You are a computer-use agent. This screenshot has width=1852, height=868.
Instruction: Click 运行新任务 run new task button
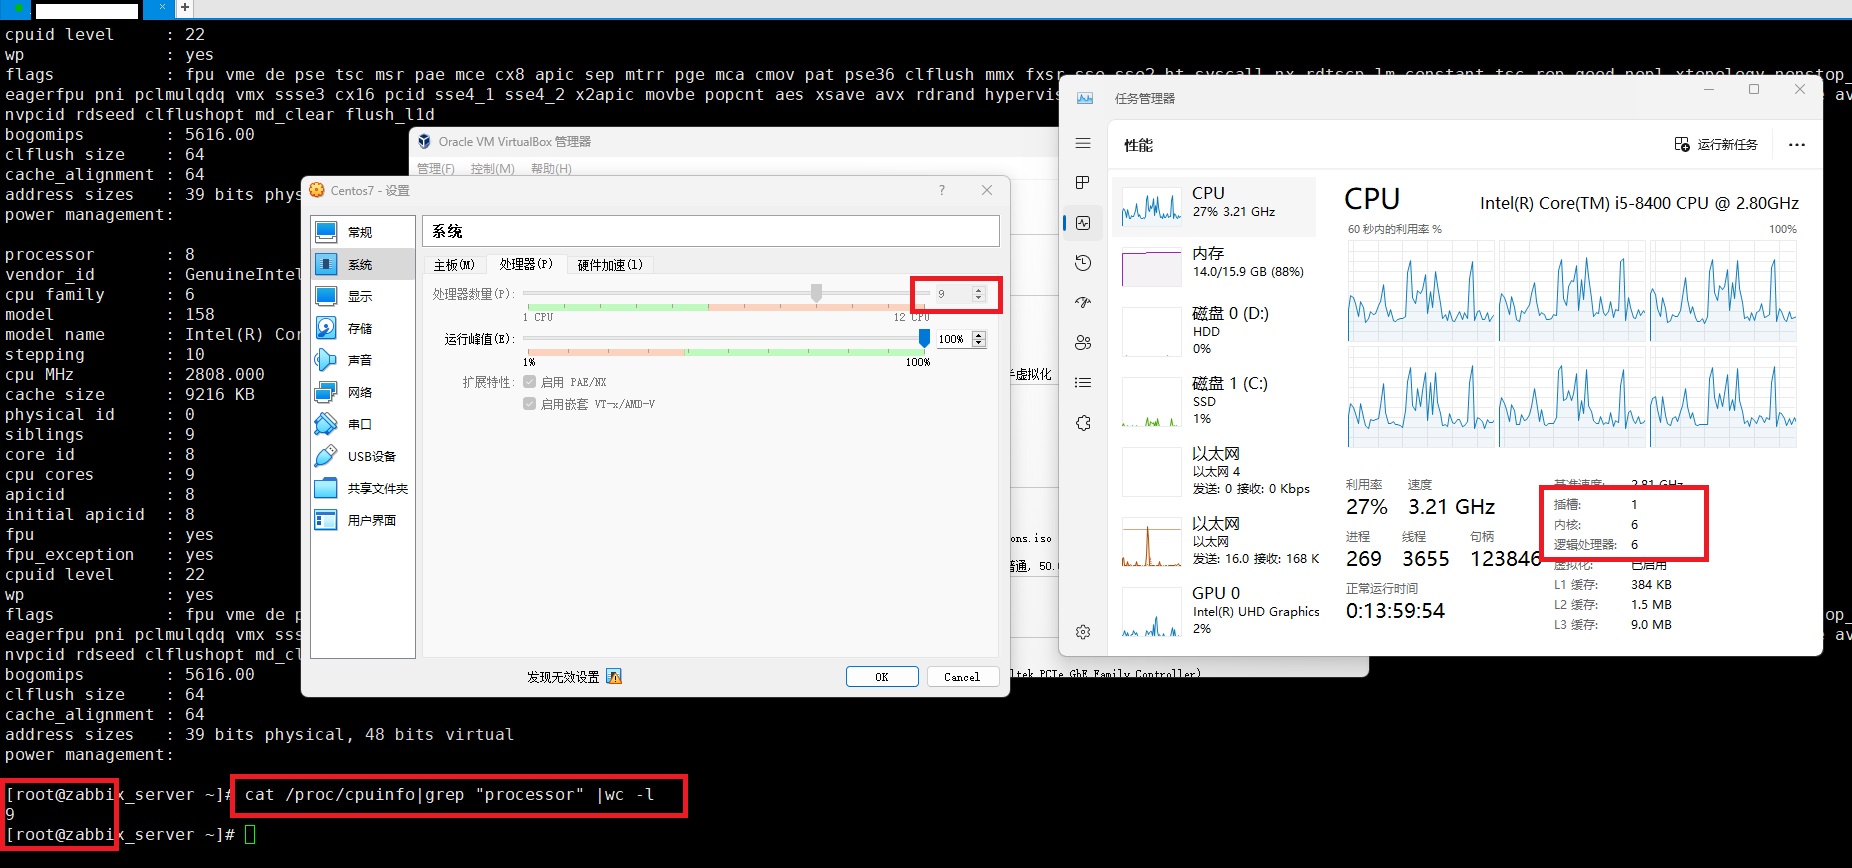(x=1716, y=145)
